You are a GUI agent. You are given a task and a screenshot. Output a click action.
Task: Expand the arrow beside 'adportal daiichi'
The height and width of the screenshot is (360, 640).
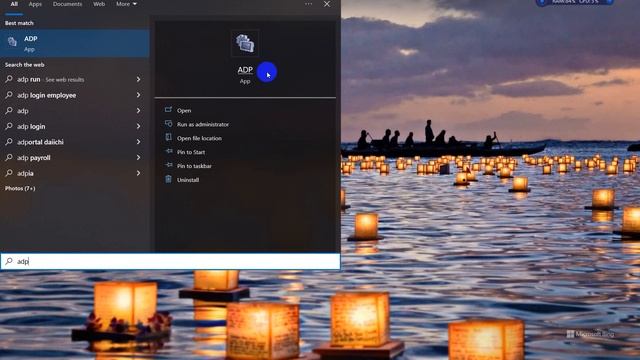click(x=138, y=142)
